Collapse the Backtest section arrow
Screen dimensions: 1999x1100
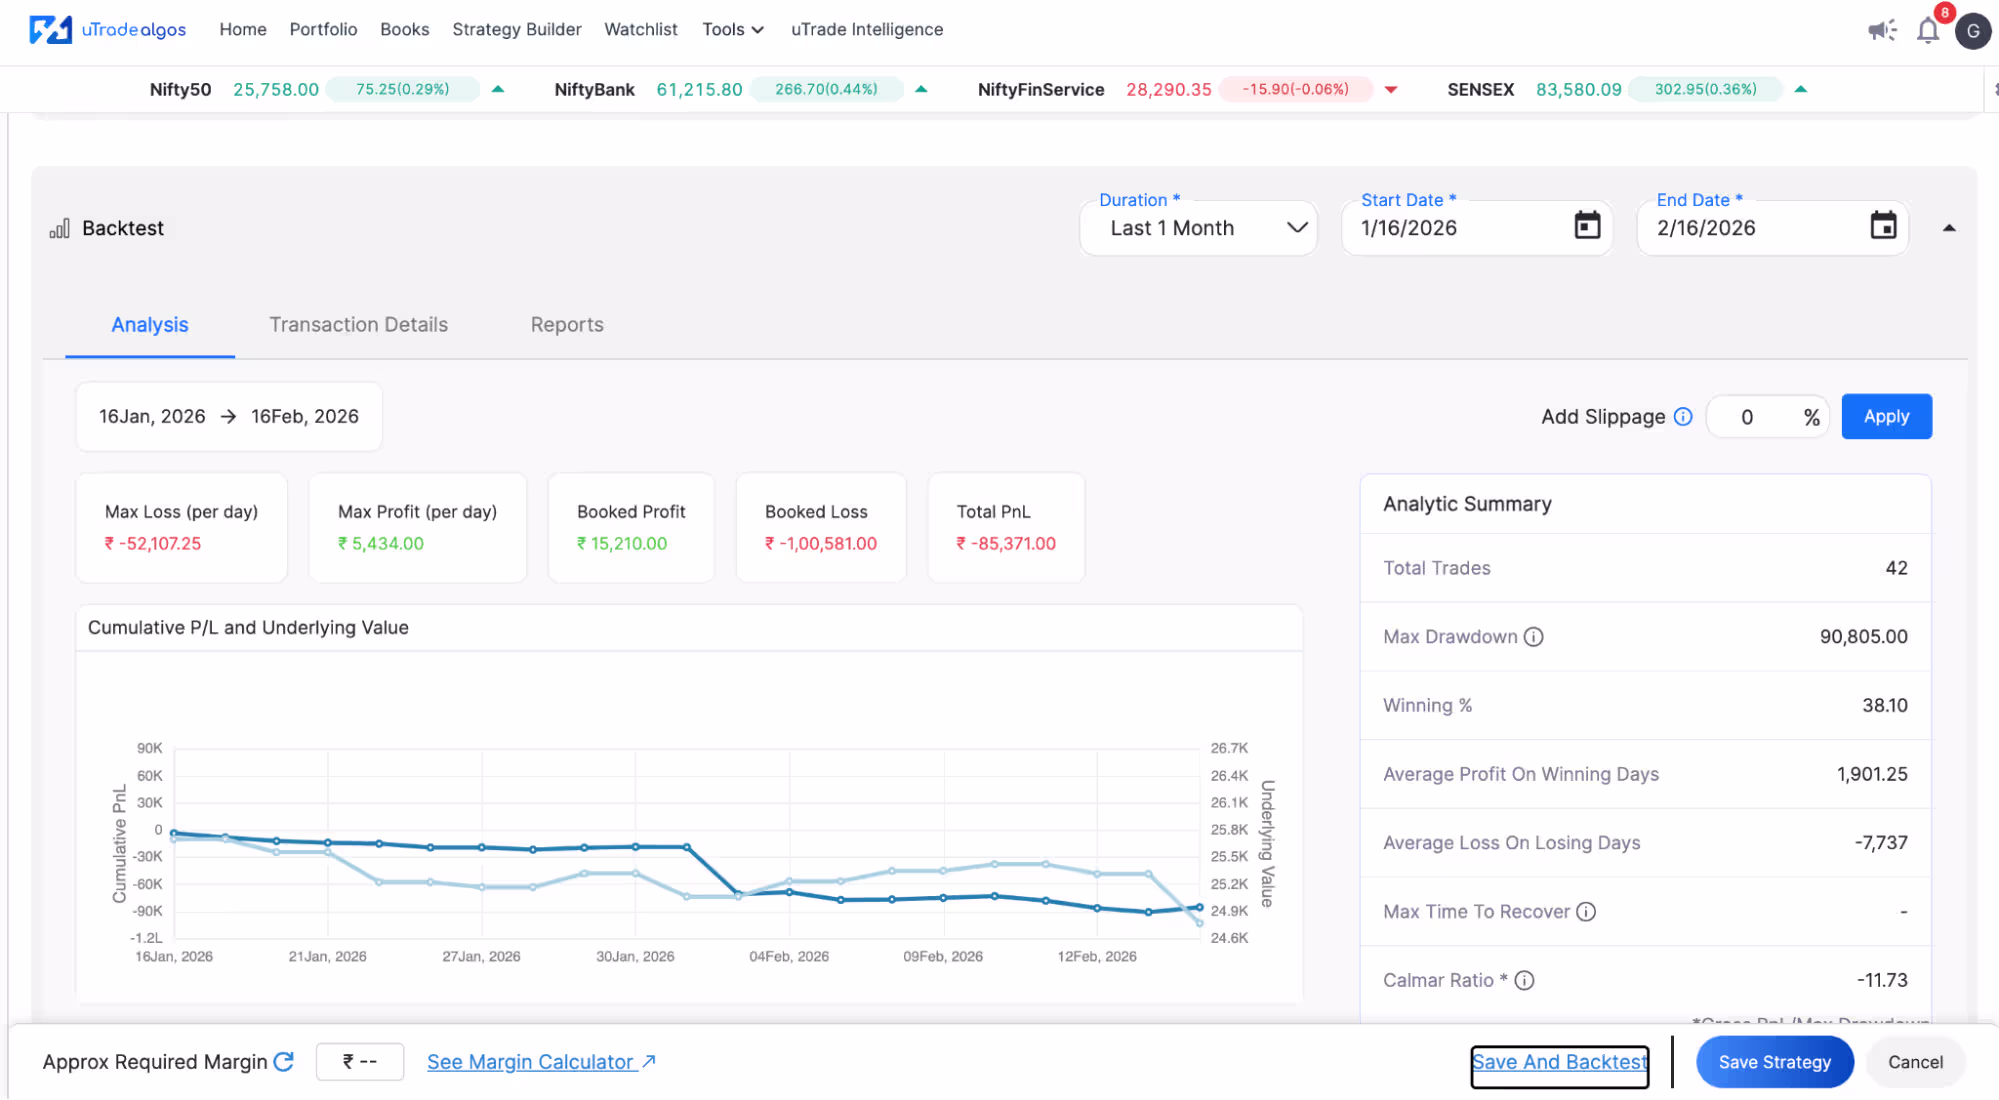point(1949,228)
